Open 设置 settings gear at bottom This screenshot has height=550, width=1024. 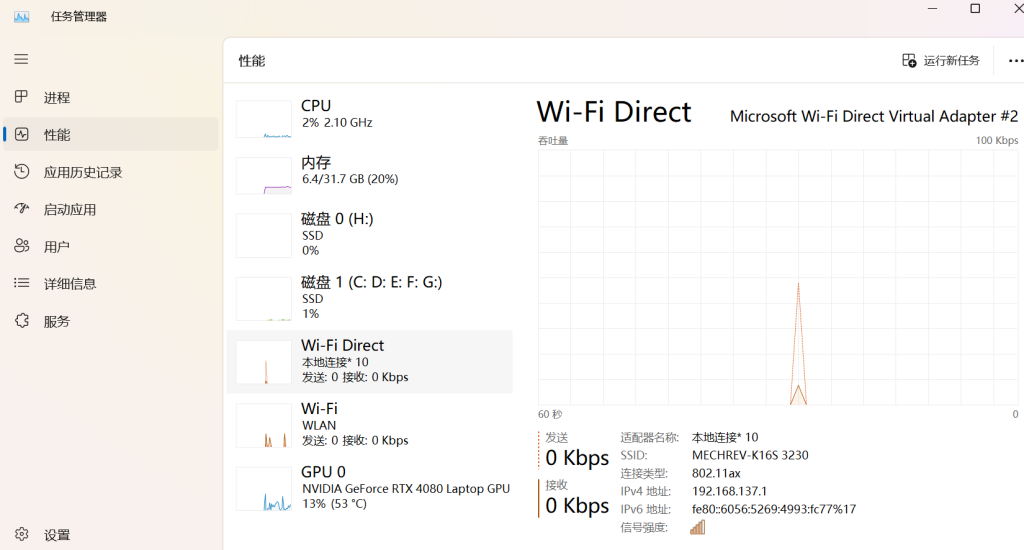[x=21, y=535]
